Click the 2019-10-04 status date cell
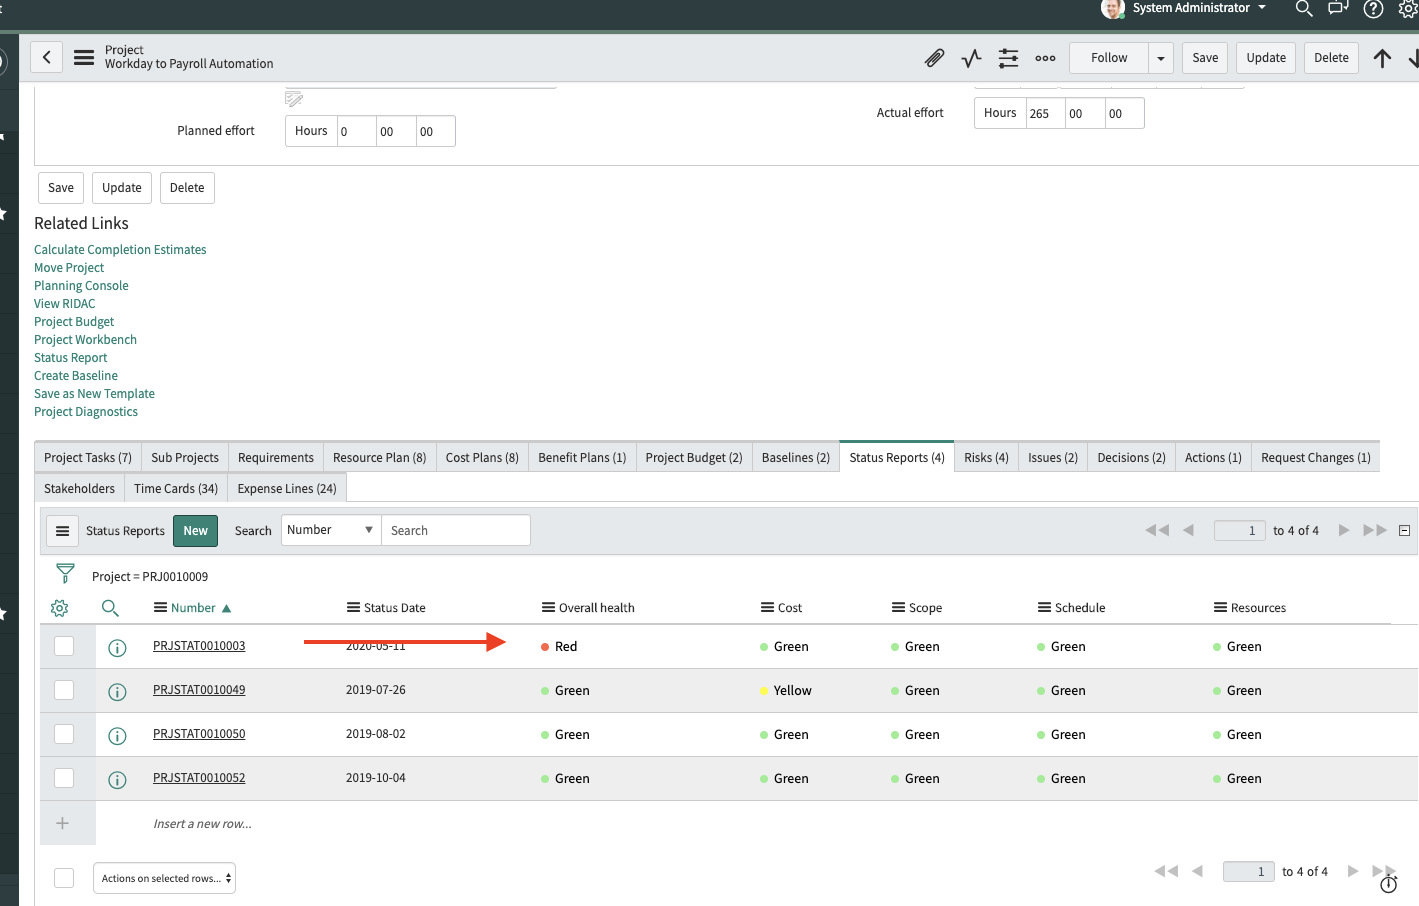This screenshot has height=906, width=1419. (376, 778)
